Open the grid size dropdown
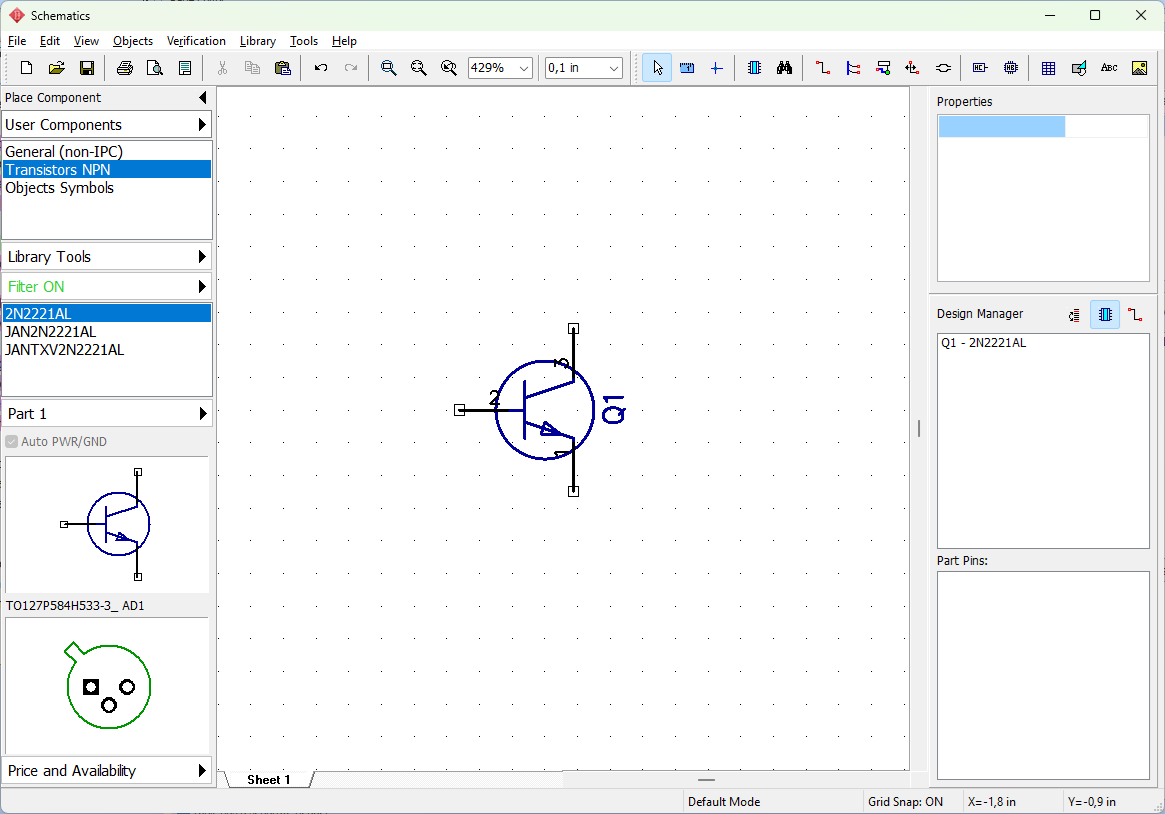The image size is (1165, 814). coord(614,68)
